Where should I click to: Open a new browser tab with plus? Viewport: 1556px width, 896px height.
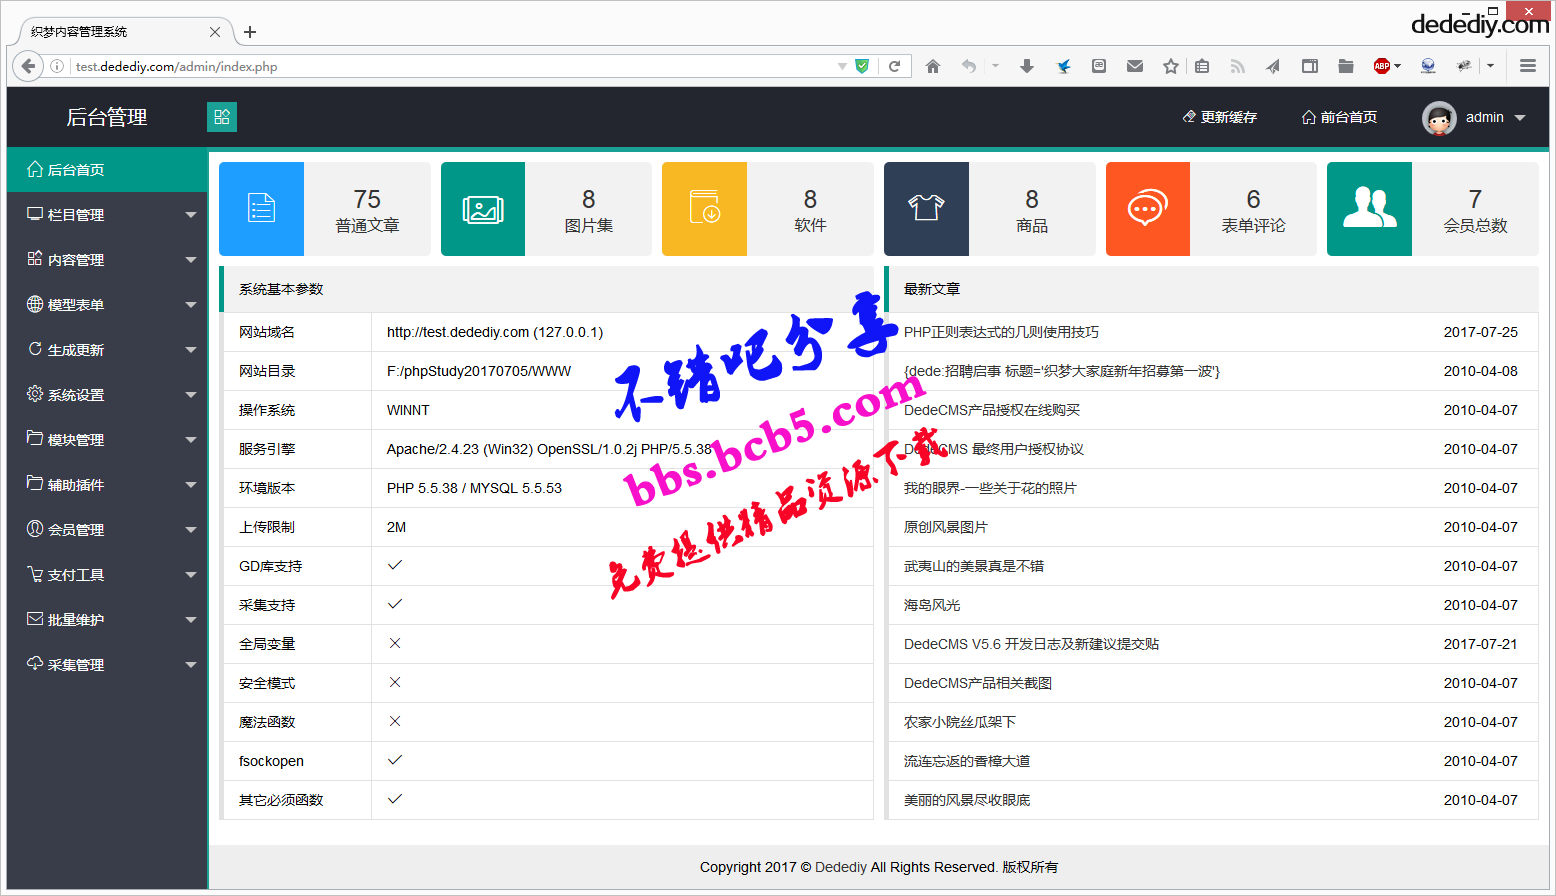(250, 32)
